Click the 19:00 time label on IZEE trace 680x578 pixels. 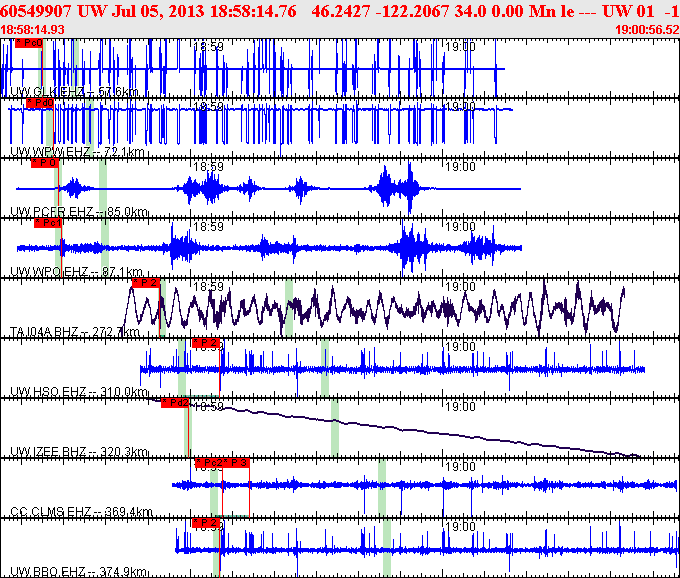[x=461, y=406]
